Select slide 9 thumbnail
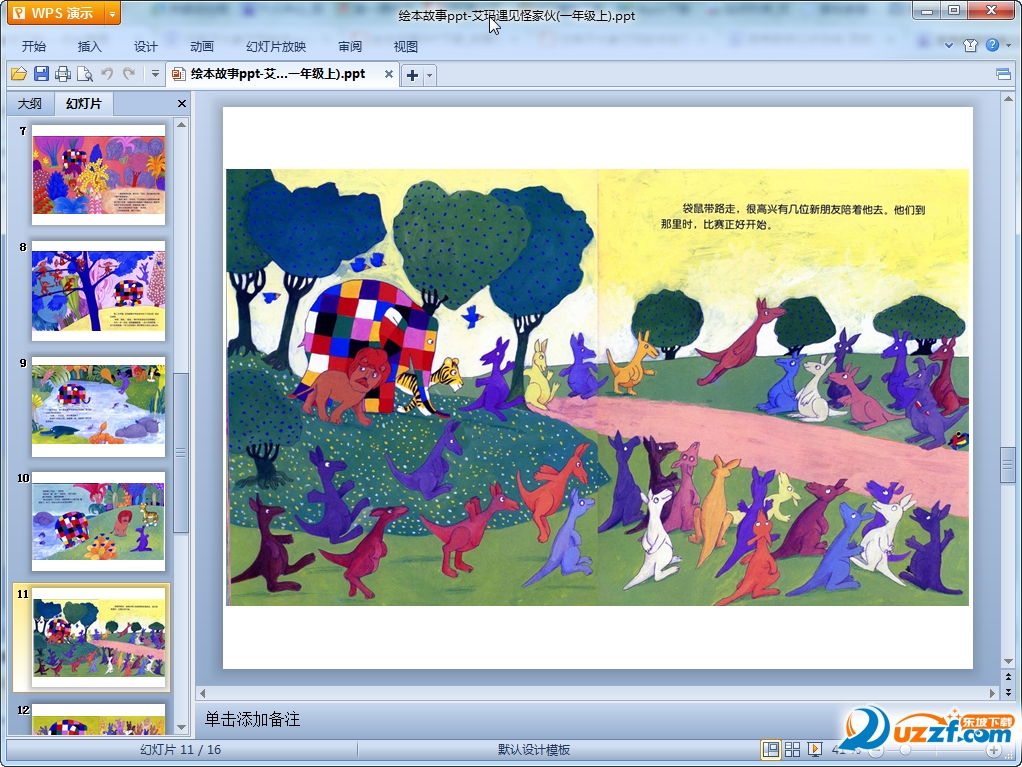Viewport: 1022px width, 767px height. 98,407
